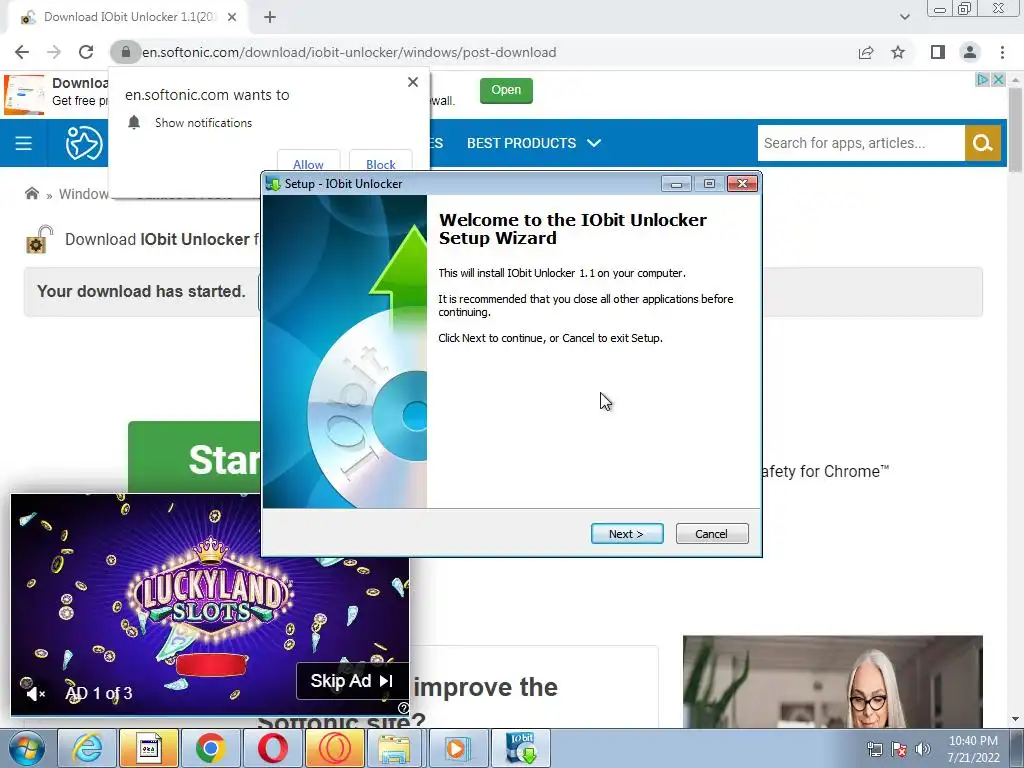Open Chrome side panel icon
This screenshot has height=768, width=1024.
[x=938, y=52]
